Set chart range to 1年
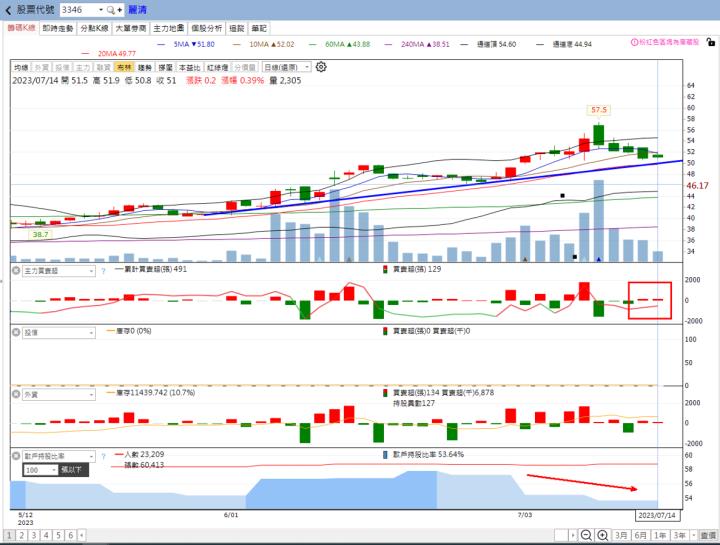The height and width of the screenshot is (545, 720). coord(660,535)
